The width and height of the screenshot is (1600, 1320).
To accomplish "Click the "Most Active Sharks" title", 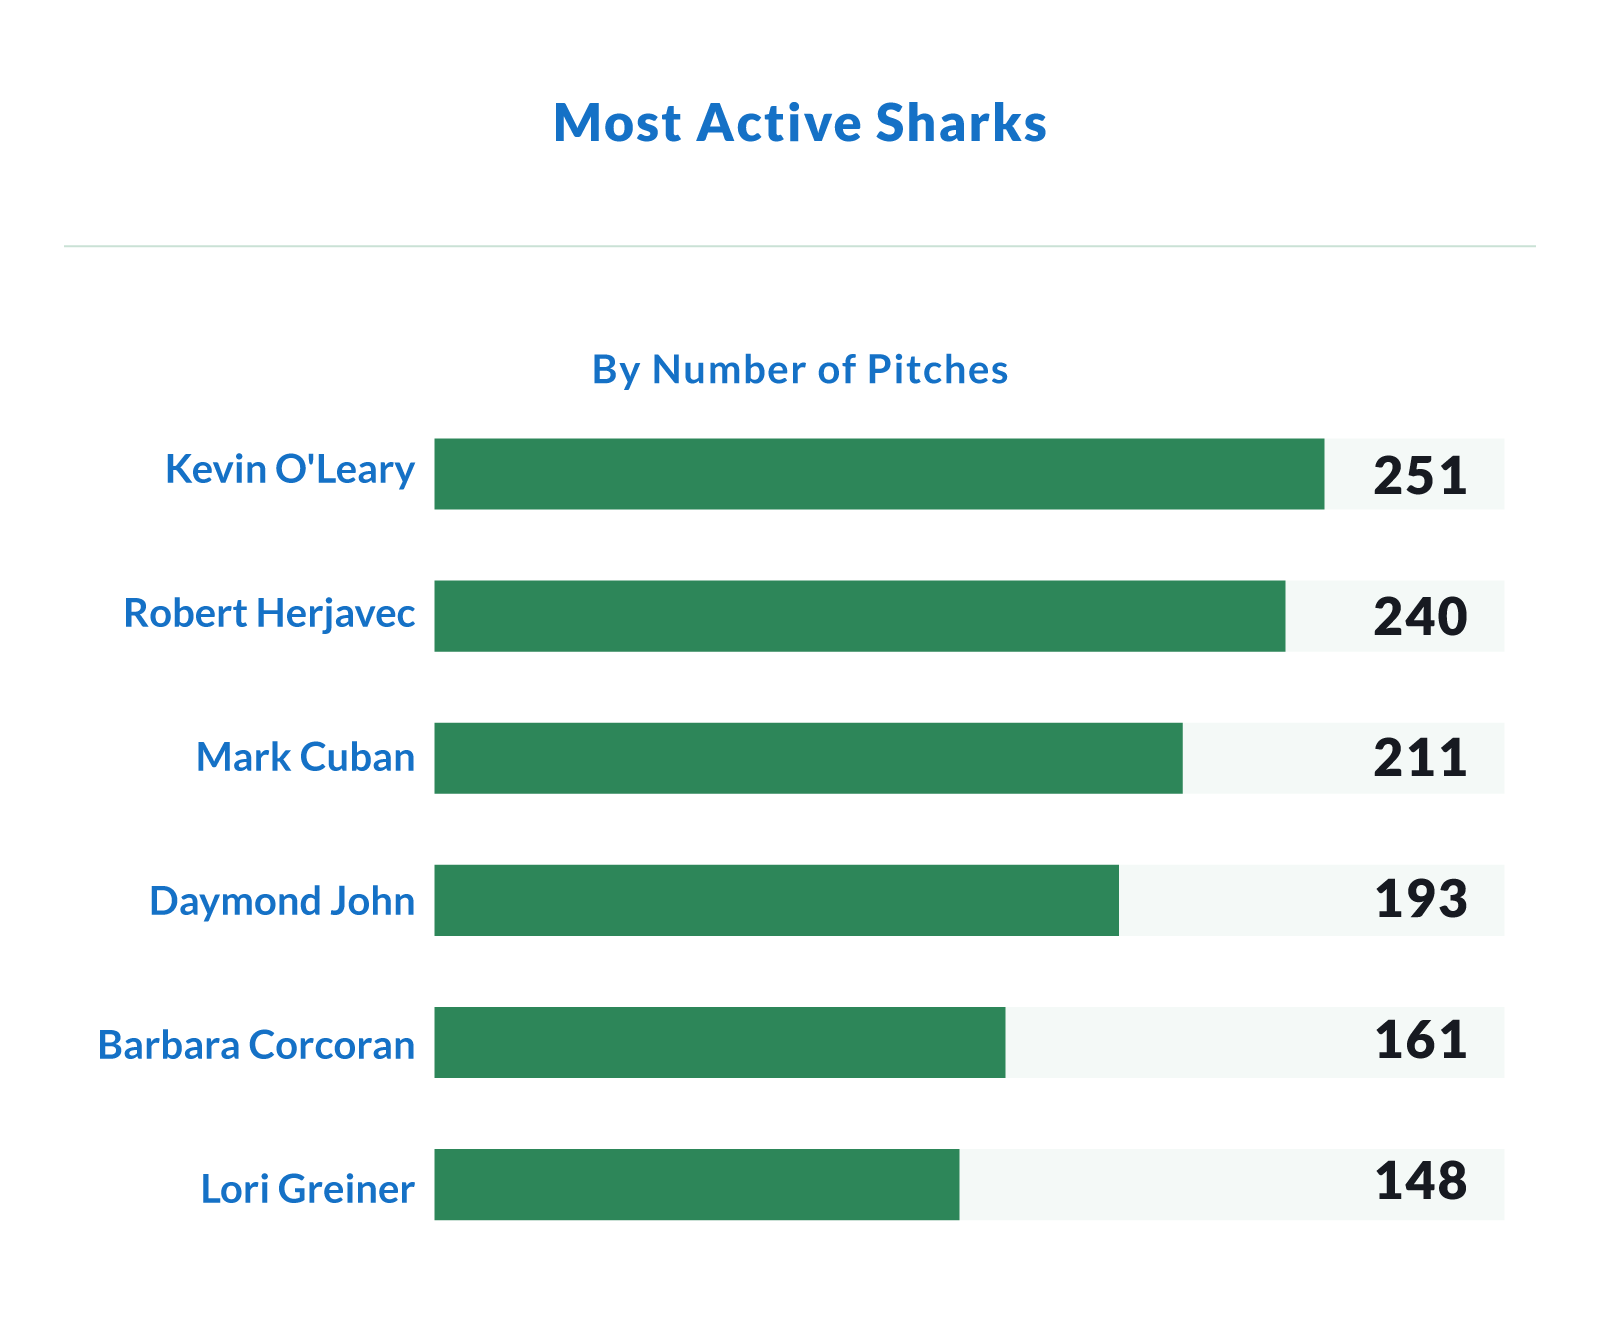I will tap(800, 123).
